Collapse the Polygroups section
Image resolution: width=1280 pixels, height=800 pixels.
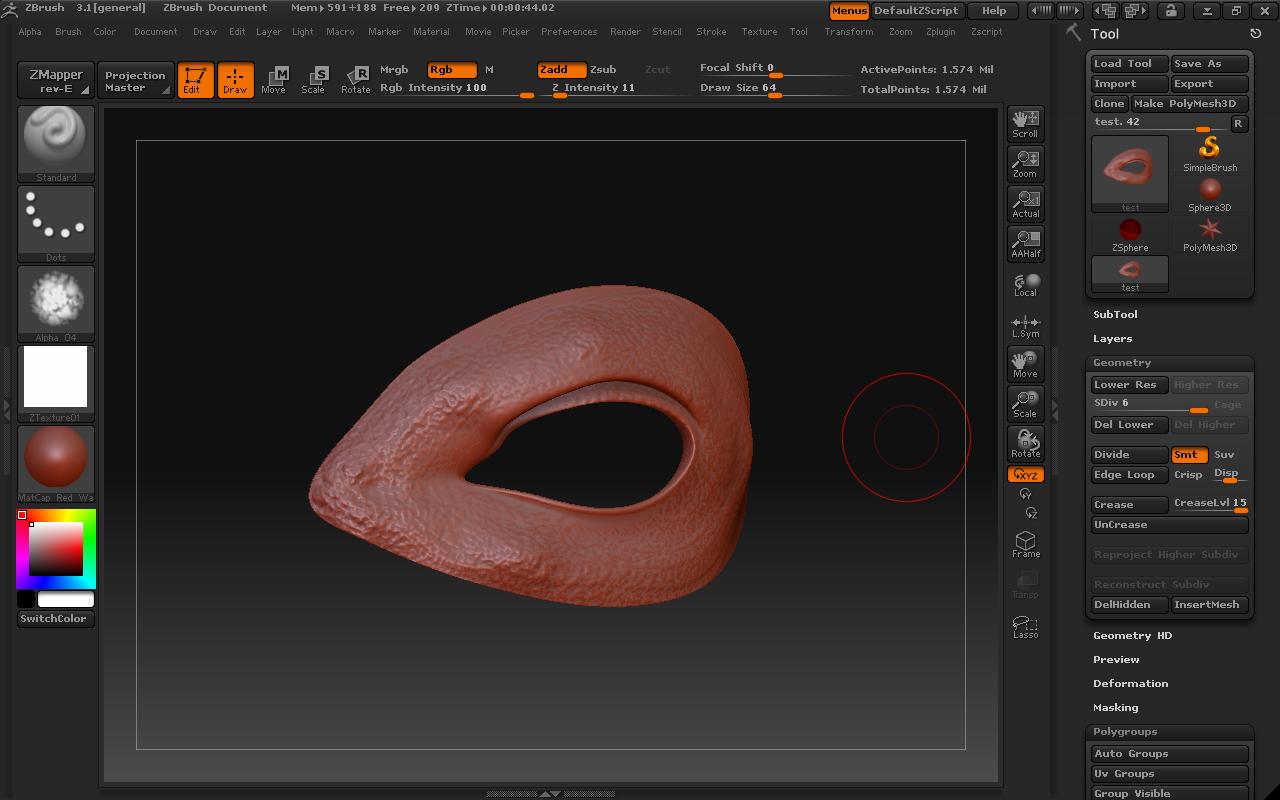coord(1125,732)
